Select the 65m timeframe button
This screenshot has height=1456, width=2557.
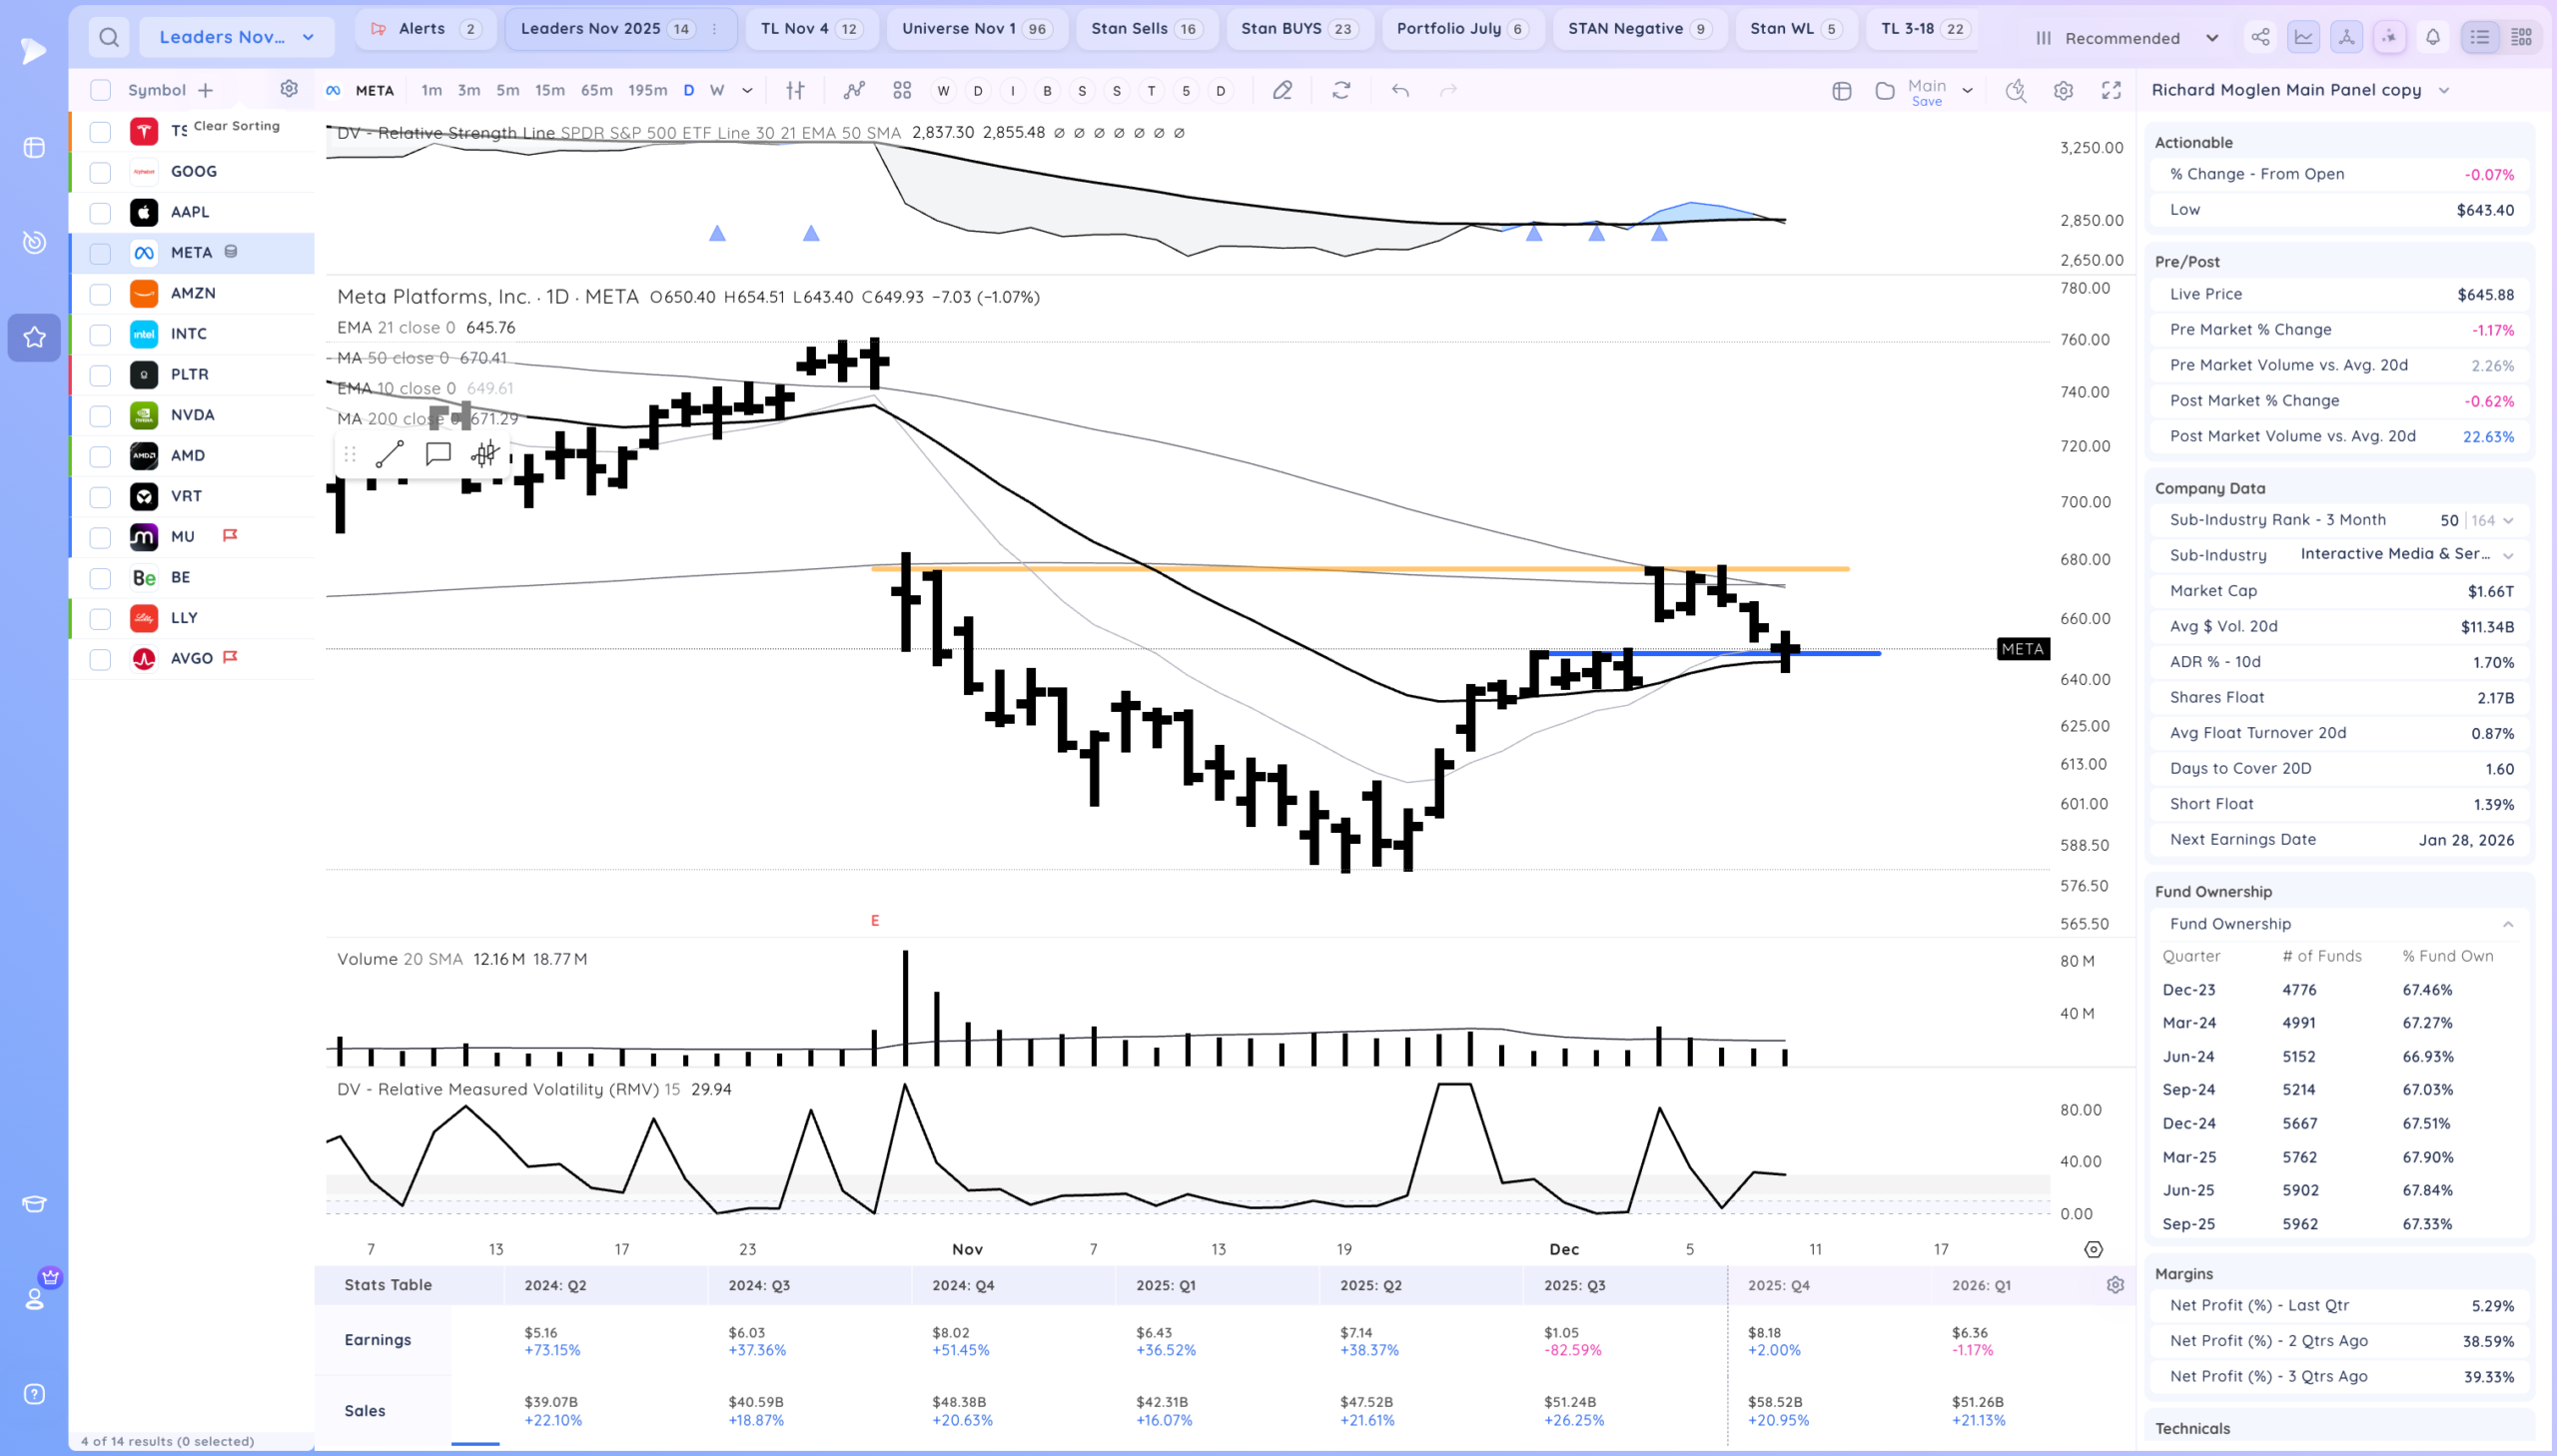tap(596, 90)
